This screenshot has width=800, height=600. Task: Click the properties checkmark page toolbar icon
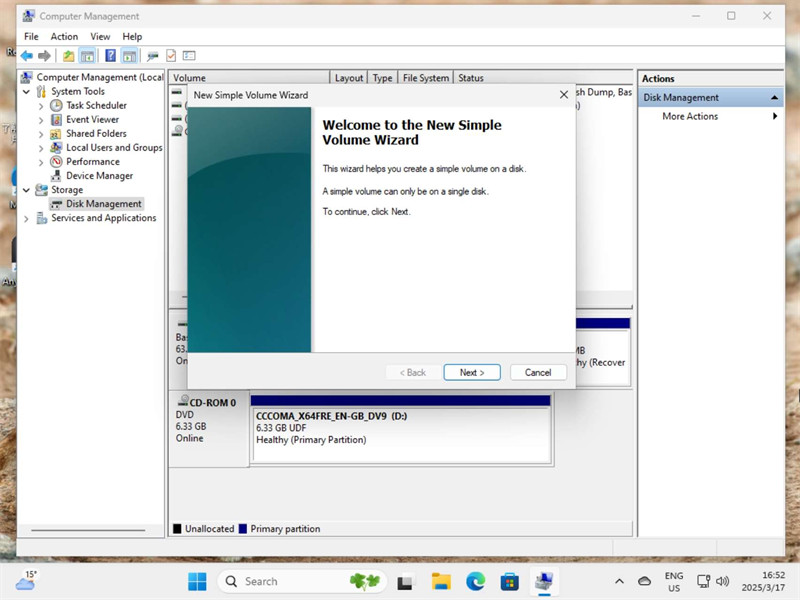tap(171, 56)
